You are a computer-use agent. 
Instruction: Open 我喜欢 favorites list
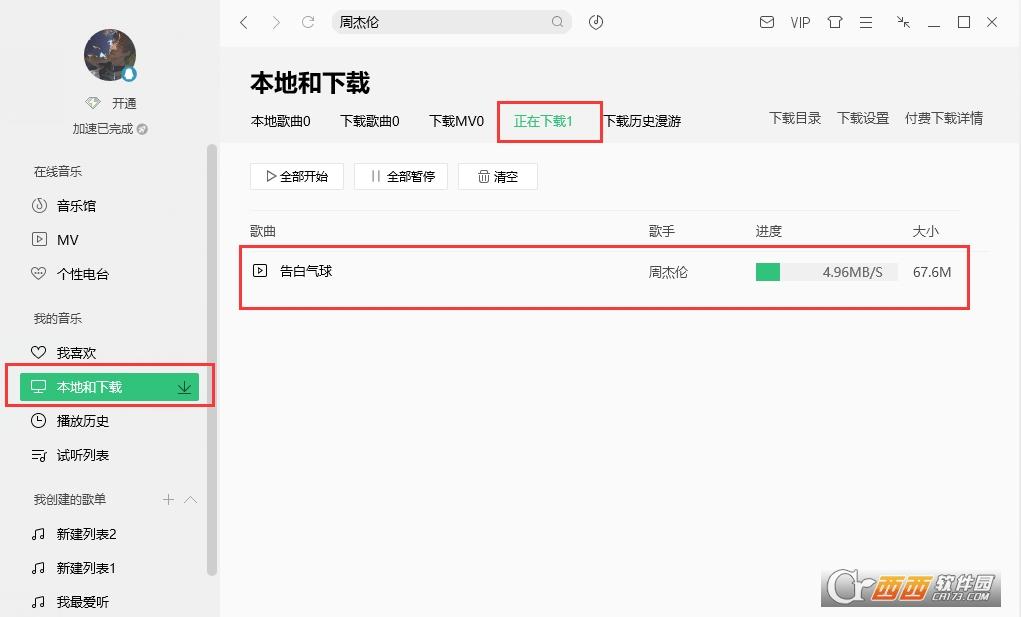(76, 353)
